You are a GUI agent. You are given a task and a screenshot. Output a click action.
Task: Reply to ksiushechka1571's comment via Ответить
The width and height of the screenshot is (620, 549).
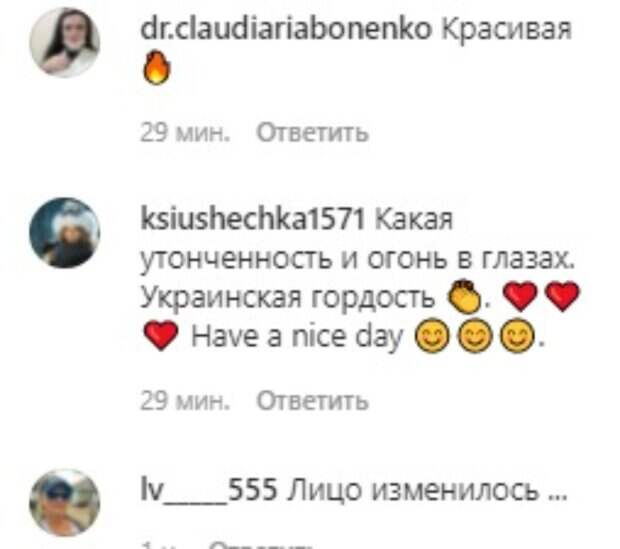pos(312,401)
